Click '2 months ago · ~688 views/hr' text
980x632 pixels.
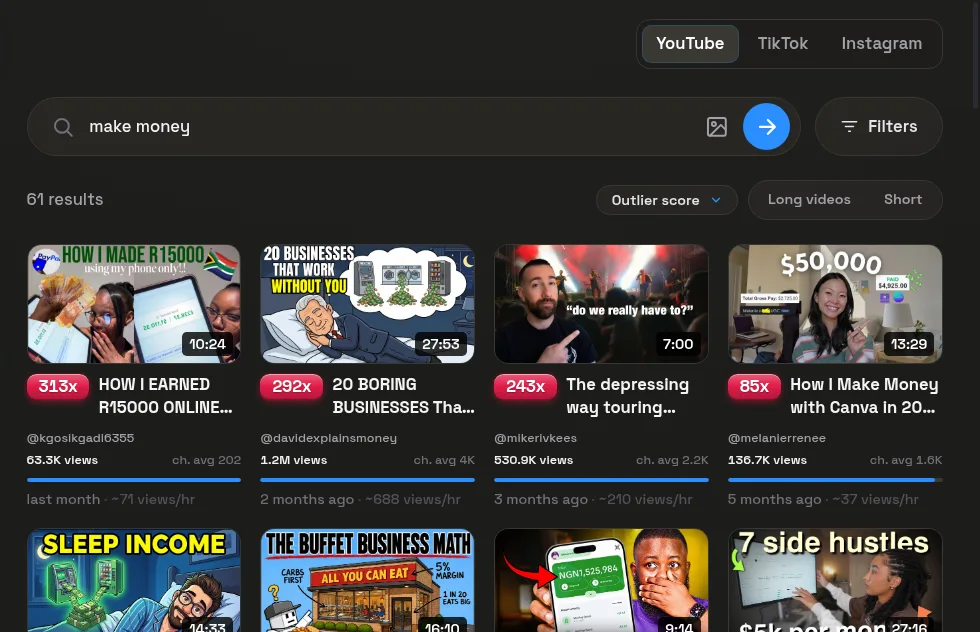361,499
